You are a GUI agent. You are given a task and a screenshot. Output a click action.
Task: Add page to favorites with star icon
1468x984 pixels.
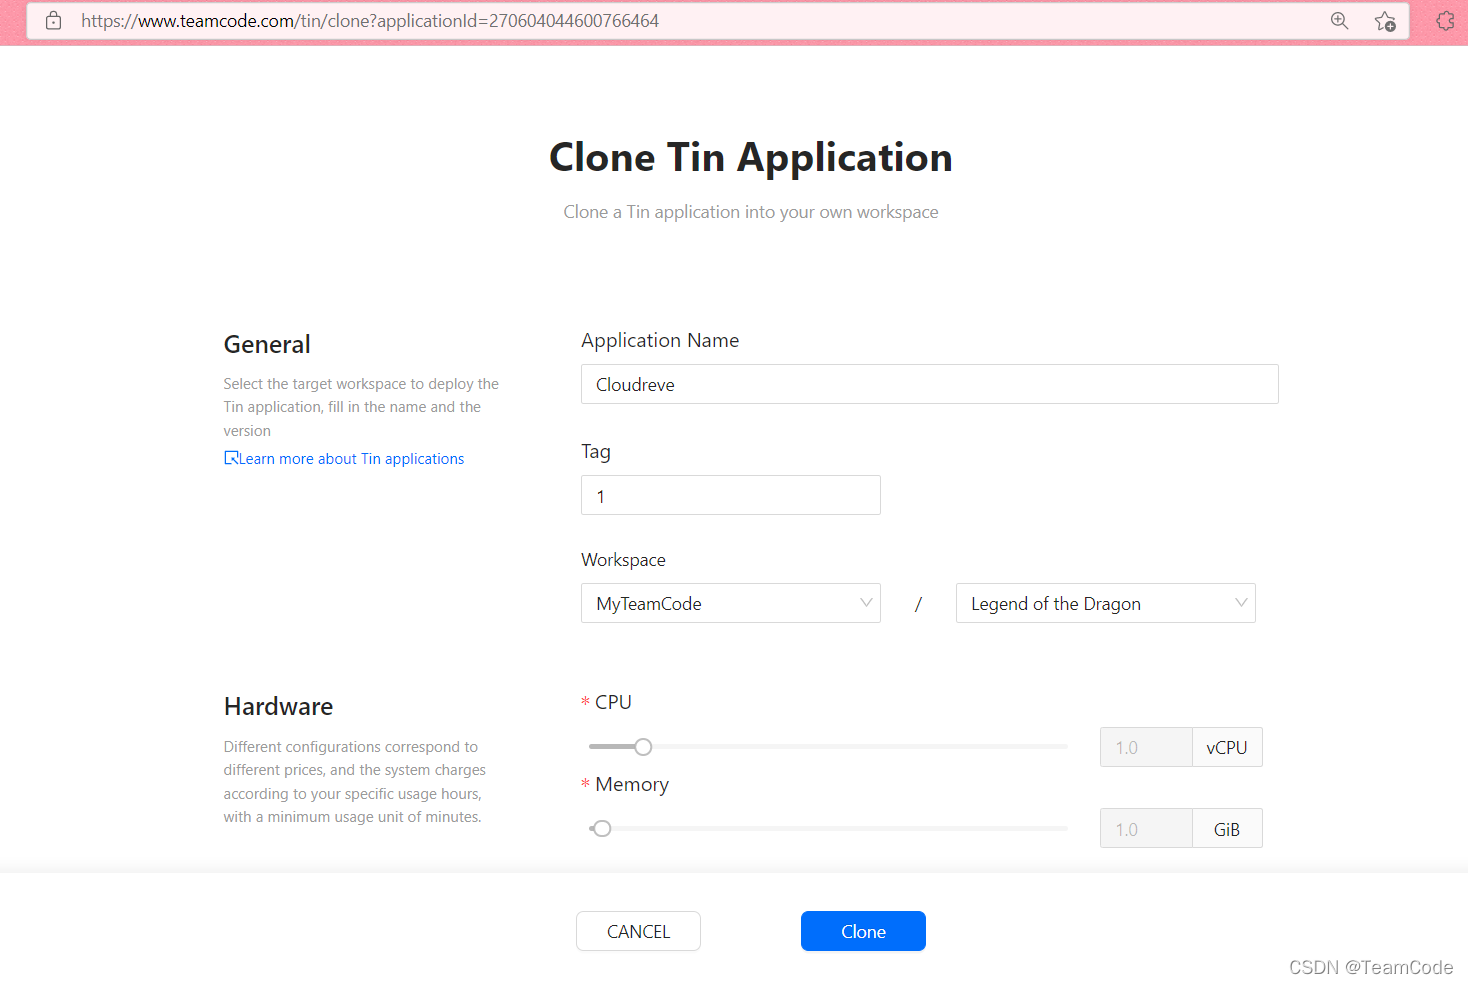(x=1385, y=21)
